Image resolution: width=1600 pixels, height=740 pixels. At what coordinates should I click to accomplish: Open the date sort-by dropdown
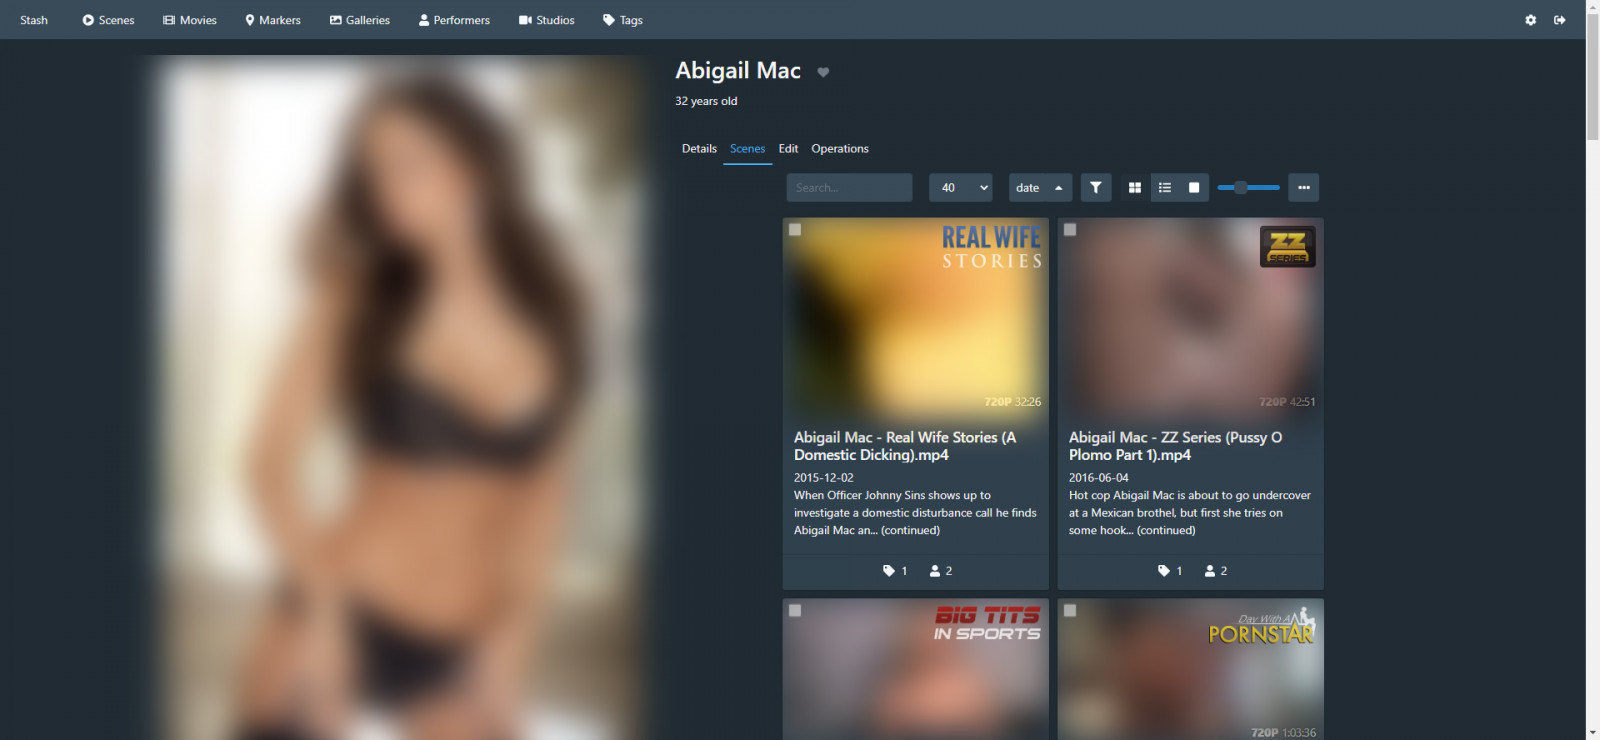(x=1027, y=188)
